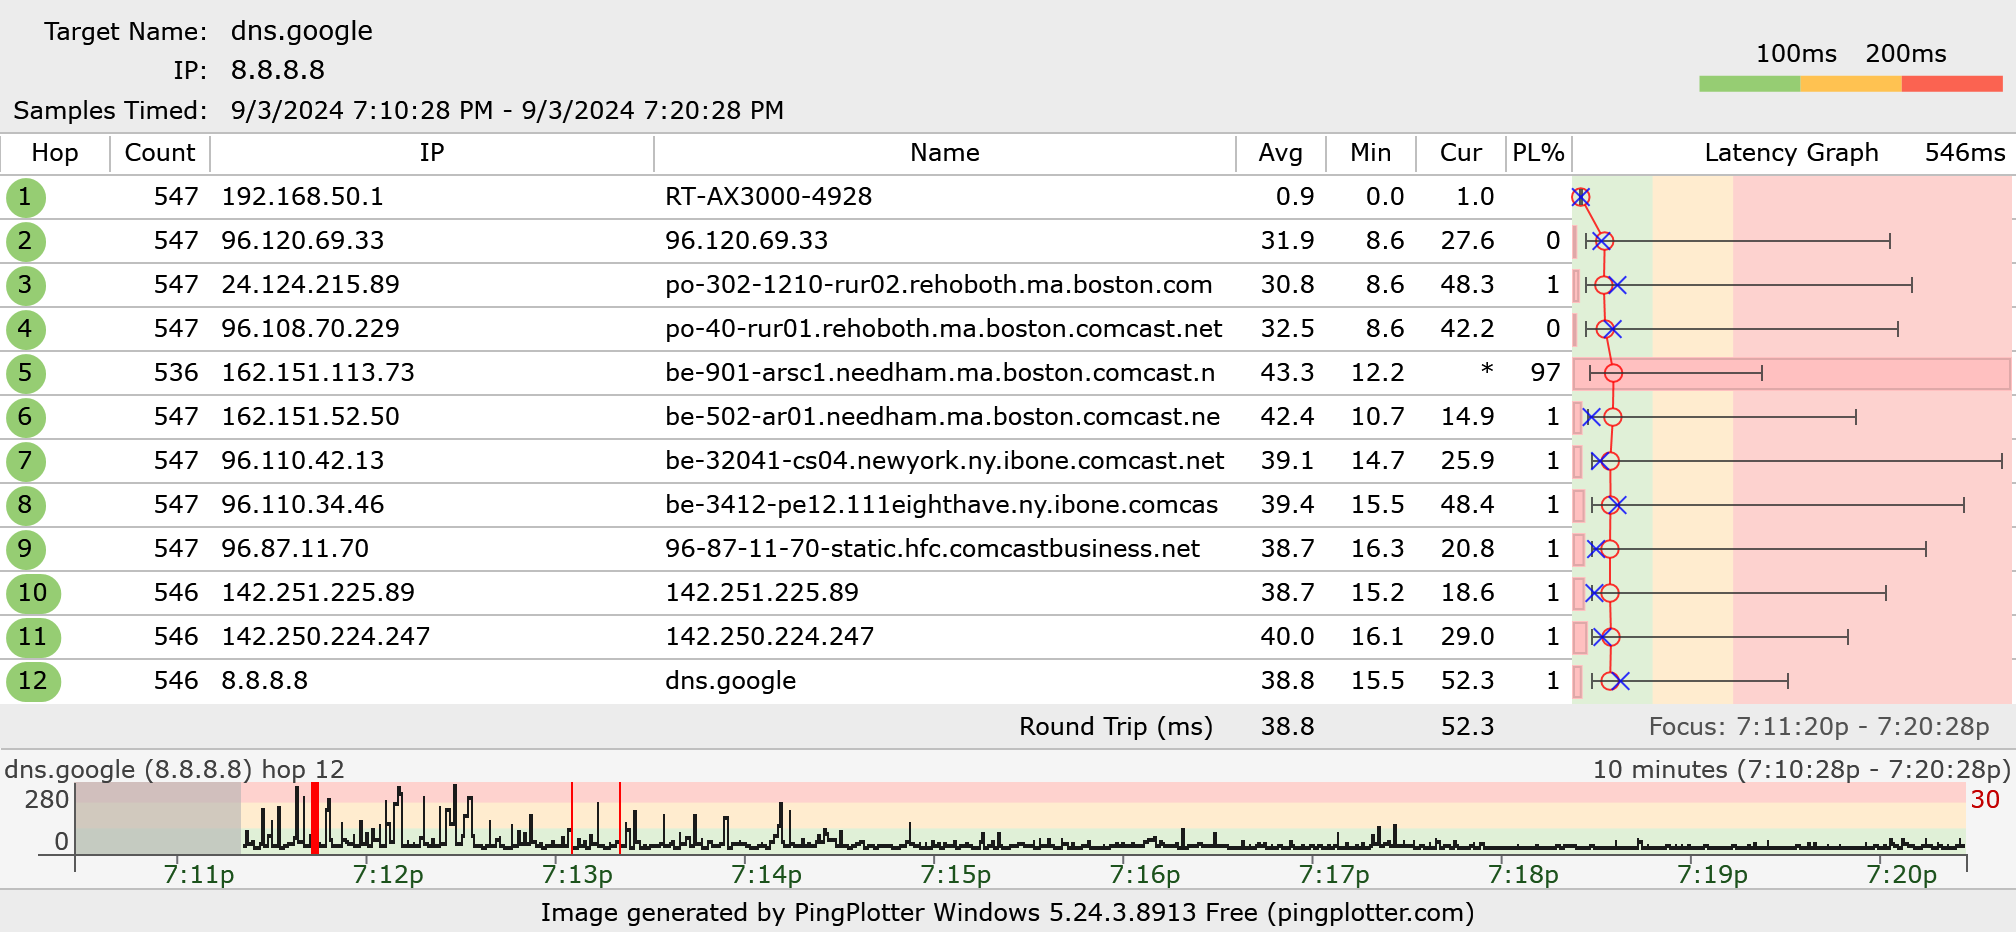This screenshot has height=932, width=2016.
Task: Click IP 142.251.225.89 in IP column
Action: coord(318,593)
